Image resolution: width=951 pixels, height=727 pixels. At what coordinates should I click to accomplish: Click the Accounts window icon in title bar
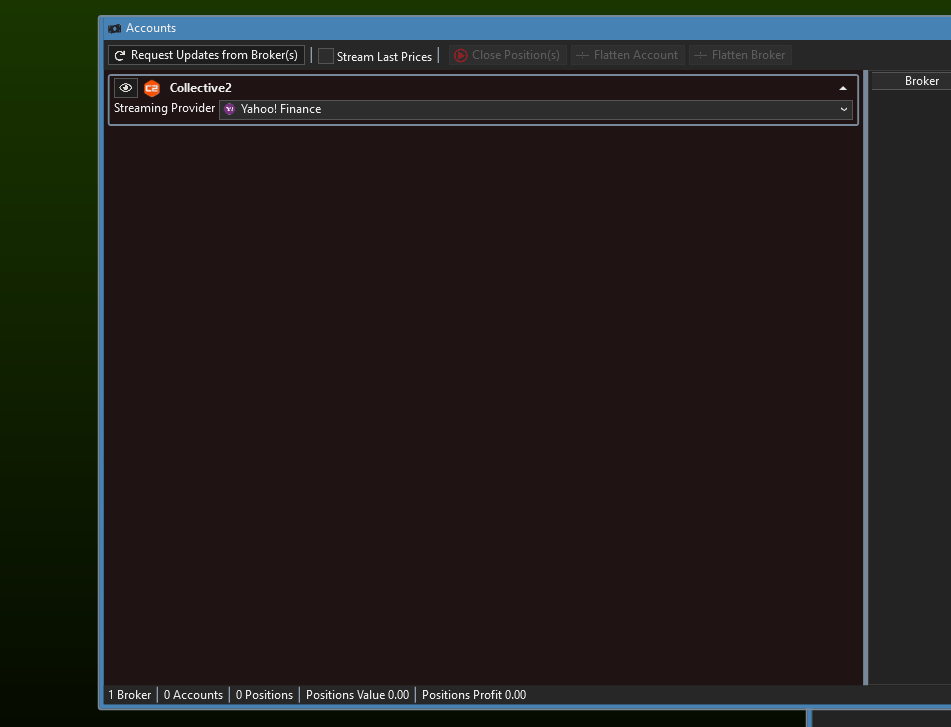coord(115,28)
